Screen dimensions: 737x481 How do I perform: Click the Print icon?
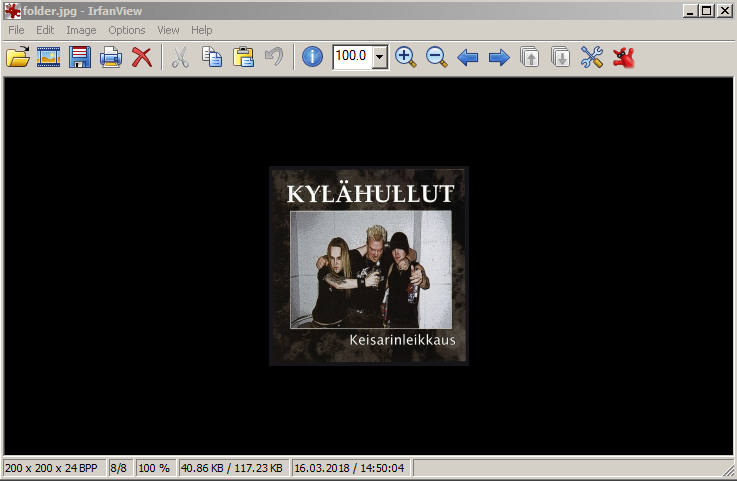tap(111, 57)
